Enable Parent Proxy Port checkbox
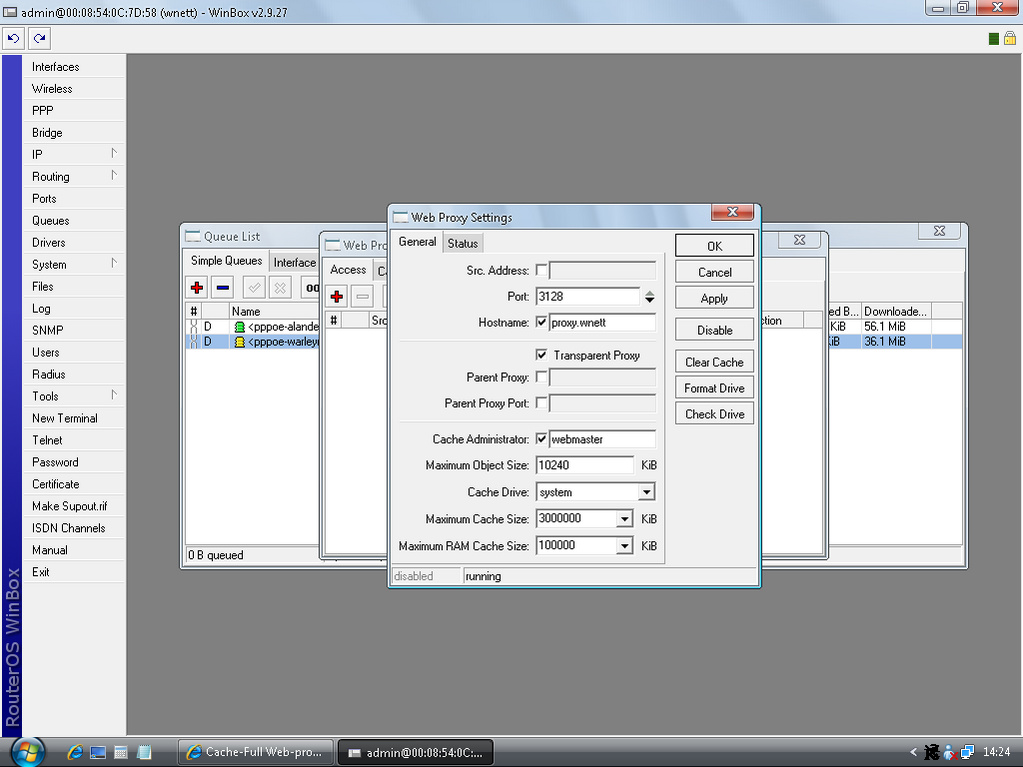This screenshot has height=767, width=1023. pos(541,403)
